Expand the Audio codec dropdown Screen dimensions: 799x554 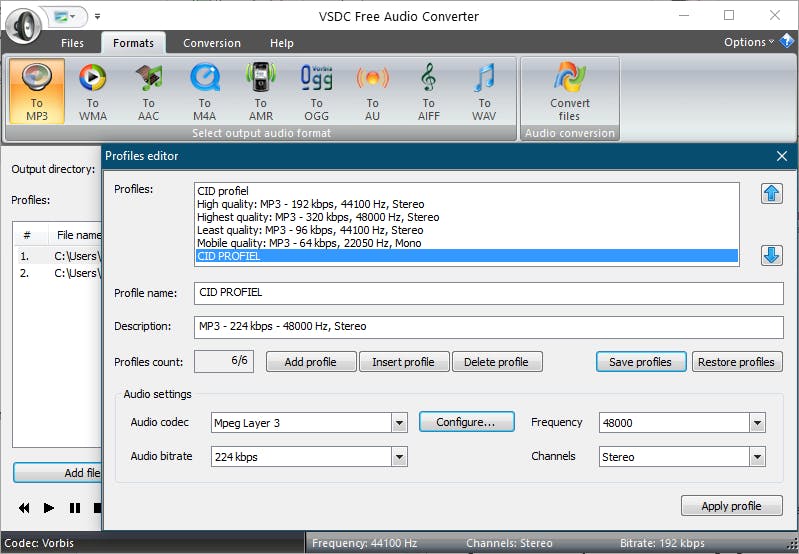click(x=399, y=423)
